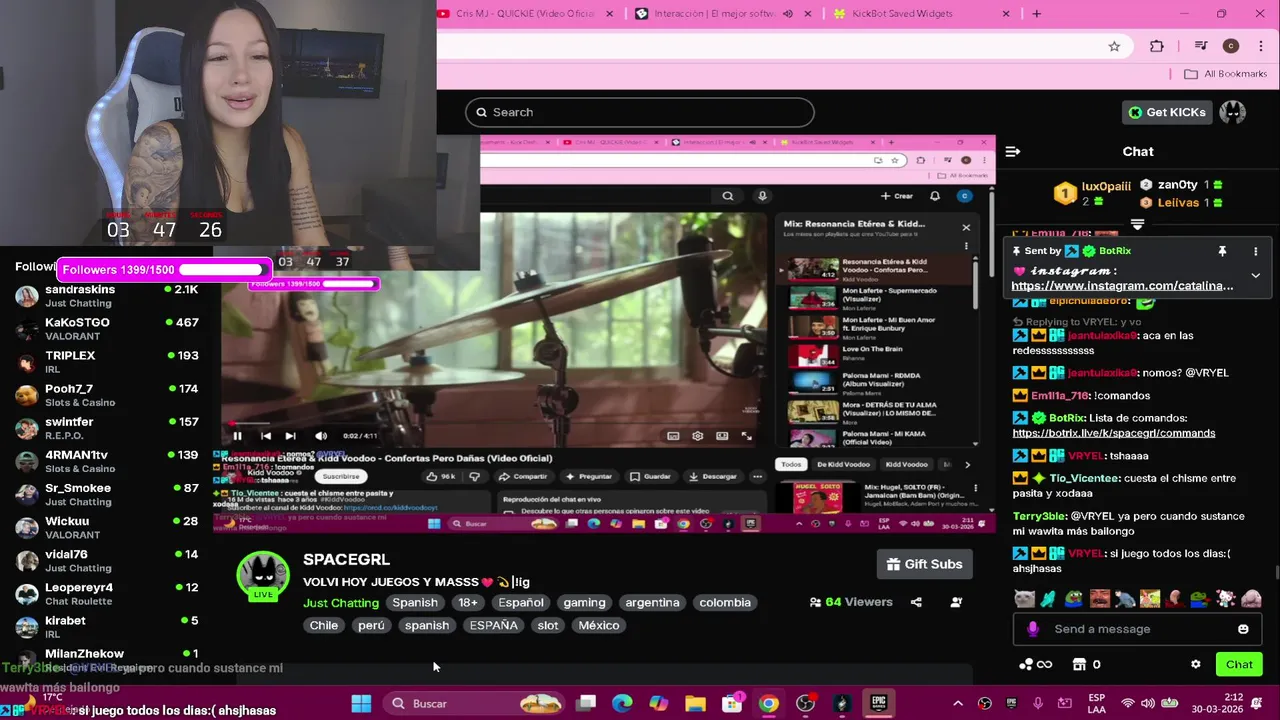Select the slot tag
The image size is (1280, 720).
point(548,626)
